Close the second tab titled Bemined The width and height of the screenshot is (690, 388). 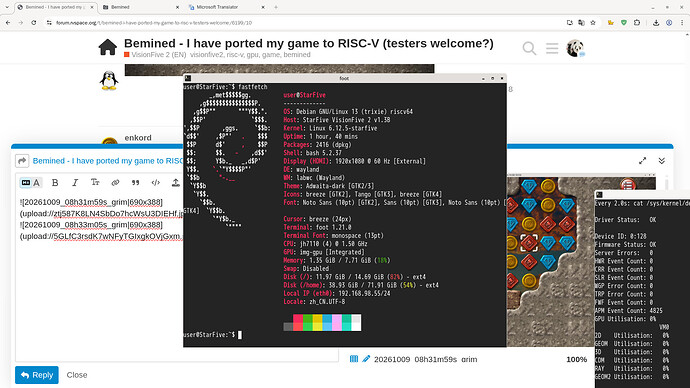point(177,7)
